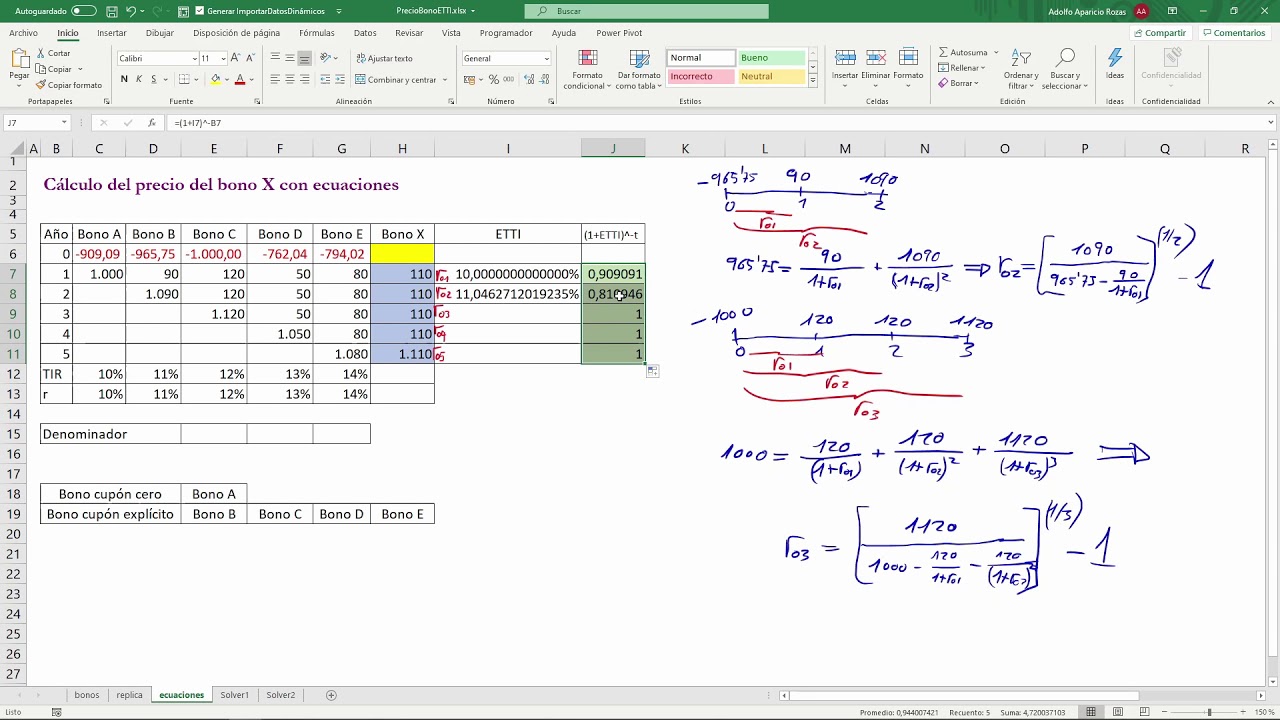Toggle bold formatting (N)
1280x720 pixels.
(124, 79)
